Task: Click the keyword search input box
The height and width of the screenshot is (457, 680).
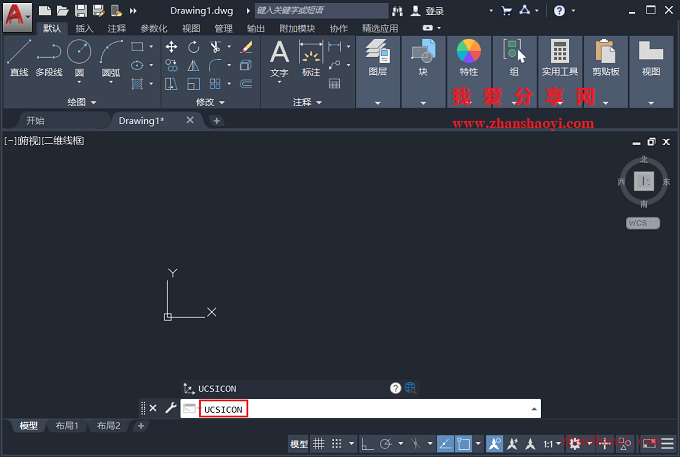Action: tap(321, 10)
